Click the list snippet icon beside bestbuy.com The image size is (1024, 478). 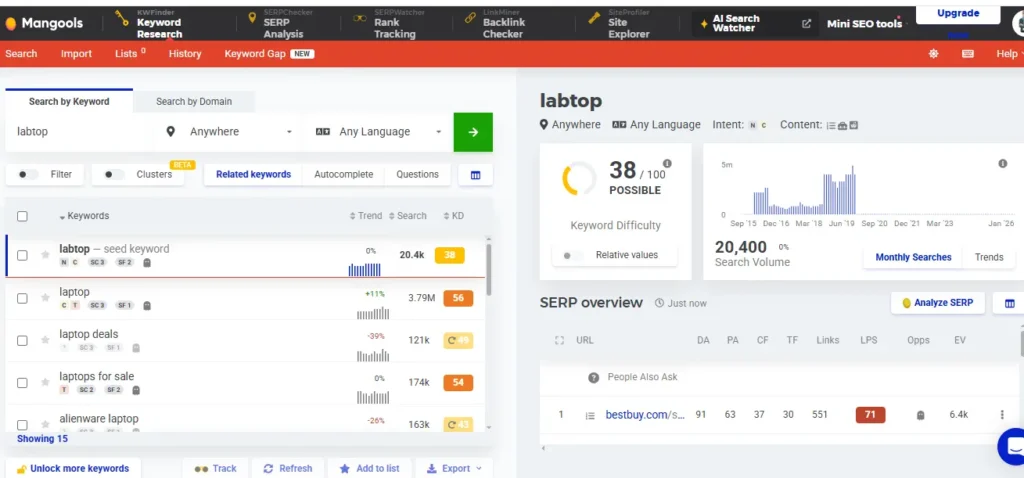(590, 415)
